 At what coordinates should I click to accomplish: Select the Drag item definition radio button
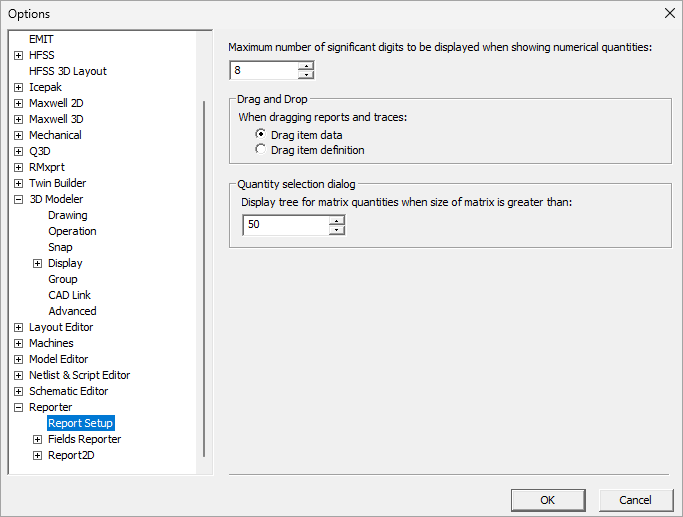tap(260, 149)
